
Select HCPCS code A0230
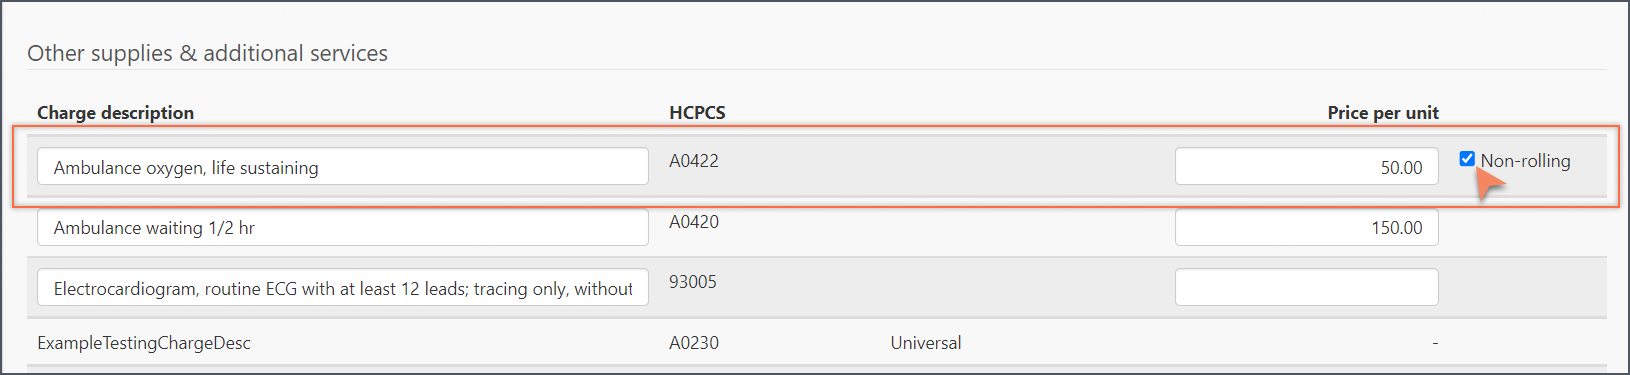pyautogui.click(x=694, y=343)
